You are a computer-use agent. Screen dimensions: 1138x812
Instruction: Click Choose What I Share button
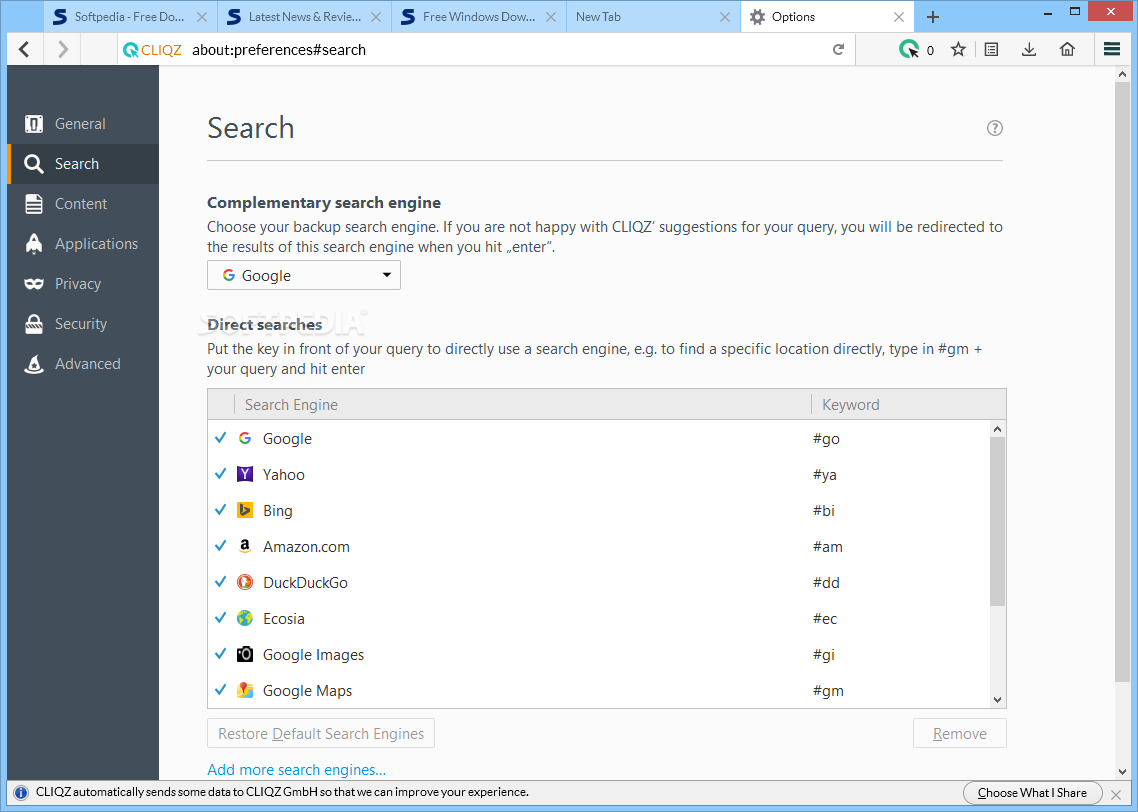(x=1032, y=793)
